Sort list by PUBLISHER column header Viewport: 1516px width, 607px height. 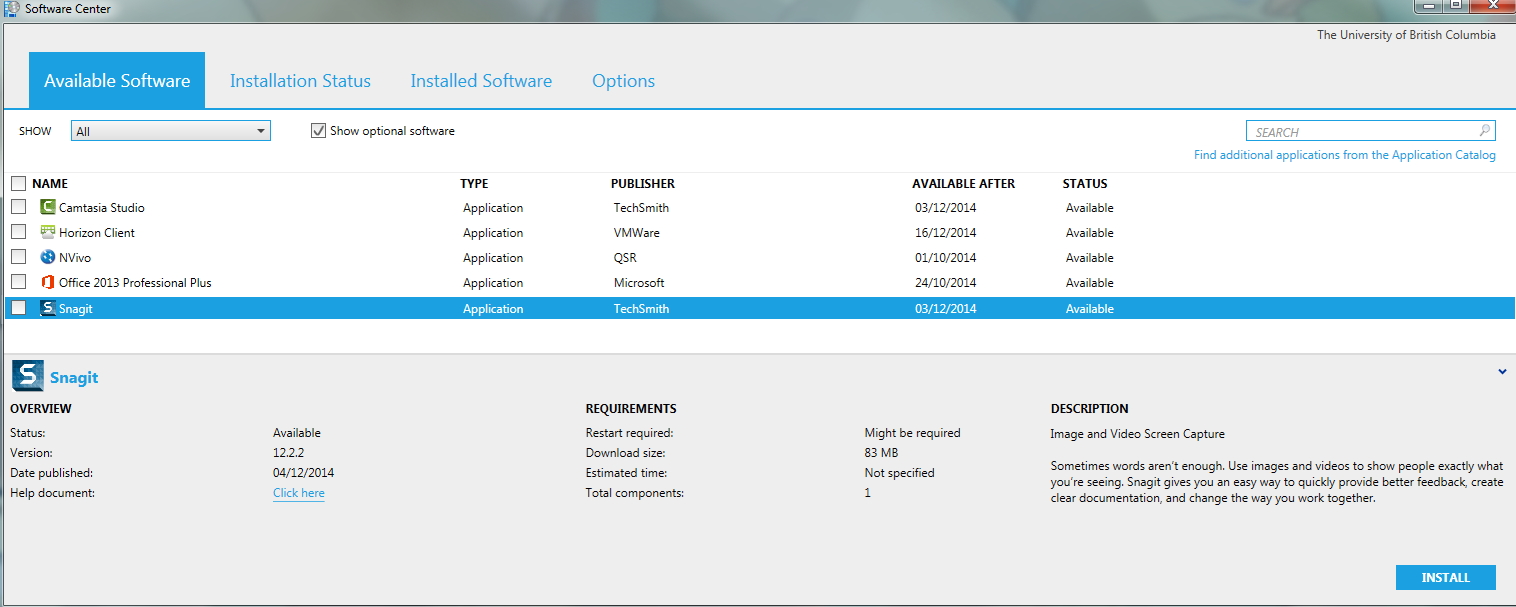[x=643, y=184]
